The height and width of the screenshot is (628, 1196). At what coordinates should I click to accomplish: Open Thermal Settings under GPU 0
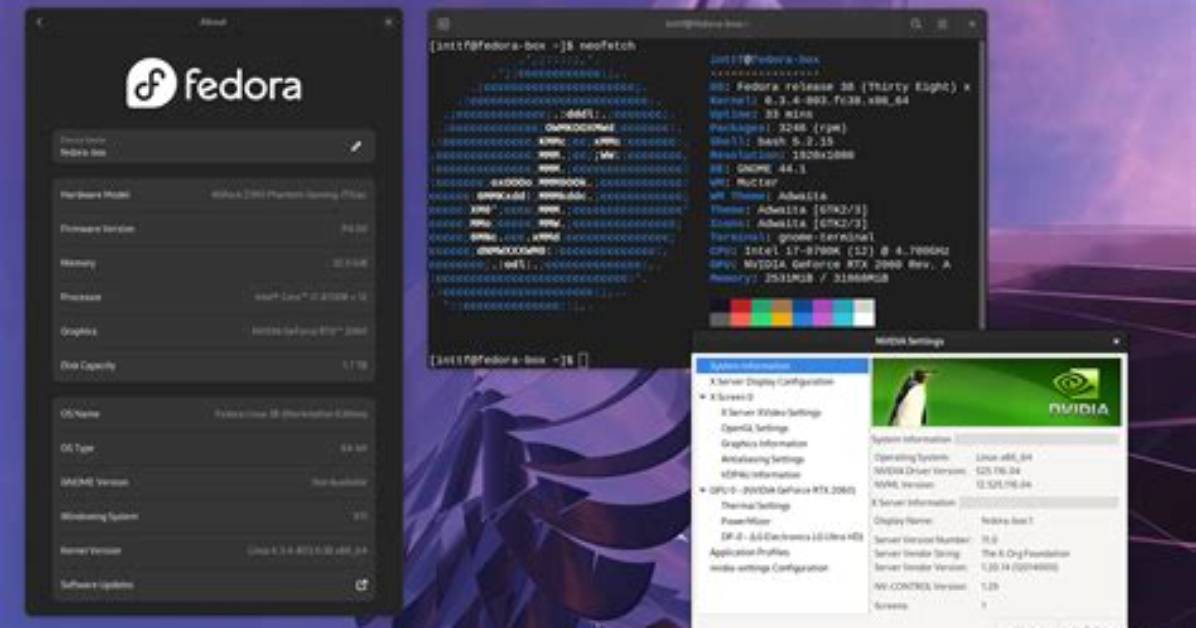point(755,505)
